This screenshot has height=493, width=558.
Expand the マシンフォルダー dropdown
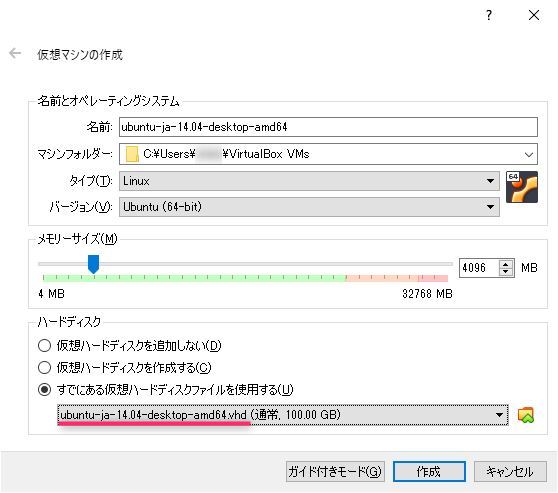[528, 154]
